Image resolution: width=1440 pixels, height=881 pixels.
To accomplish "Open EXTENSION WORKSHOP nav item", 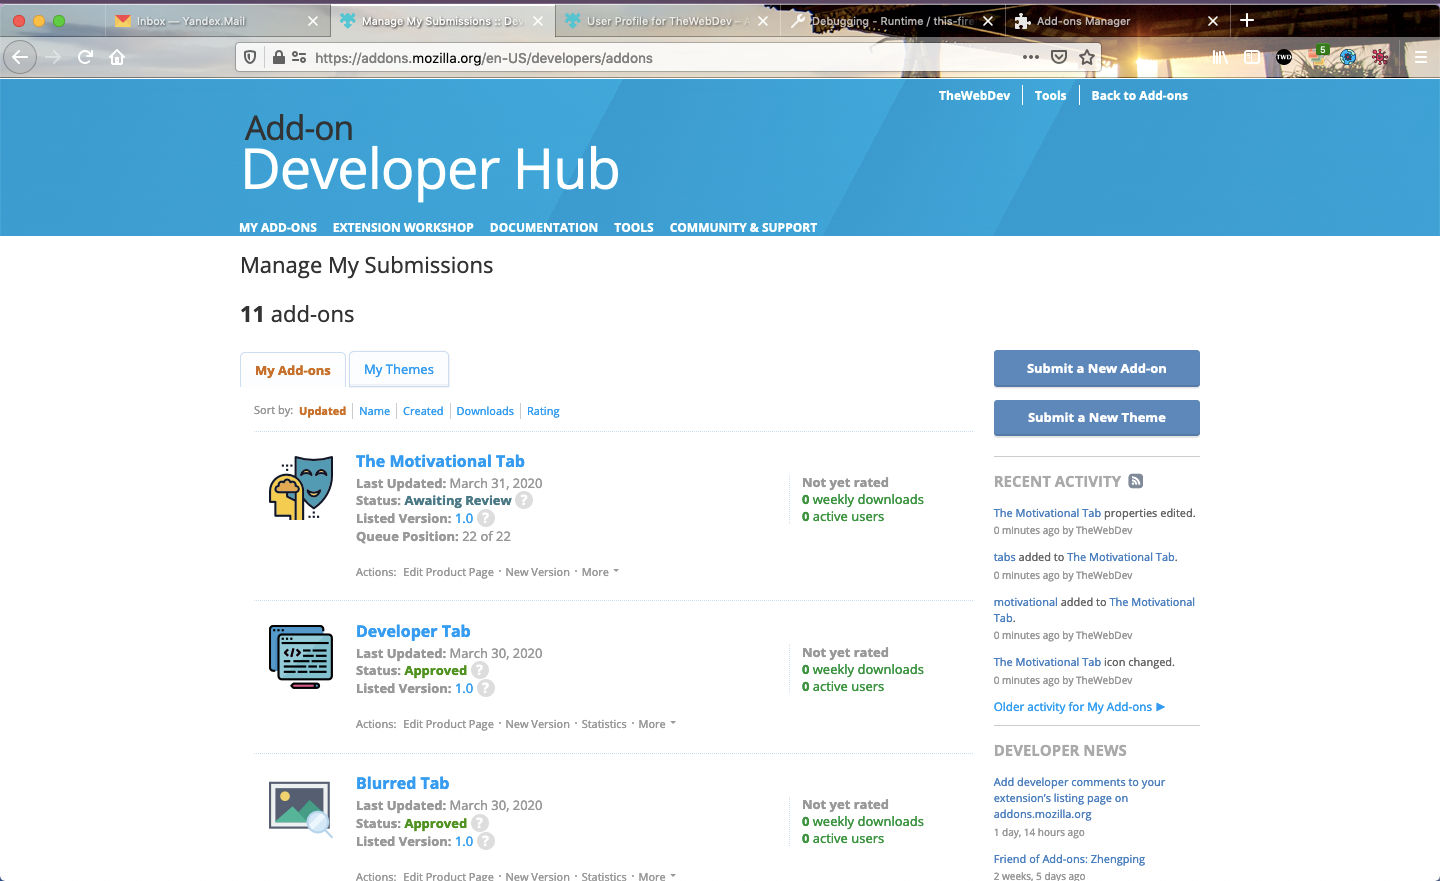I will (403, 227).
